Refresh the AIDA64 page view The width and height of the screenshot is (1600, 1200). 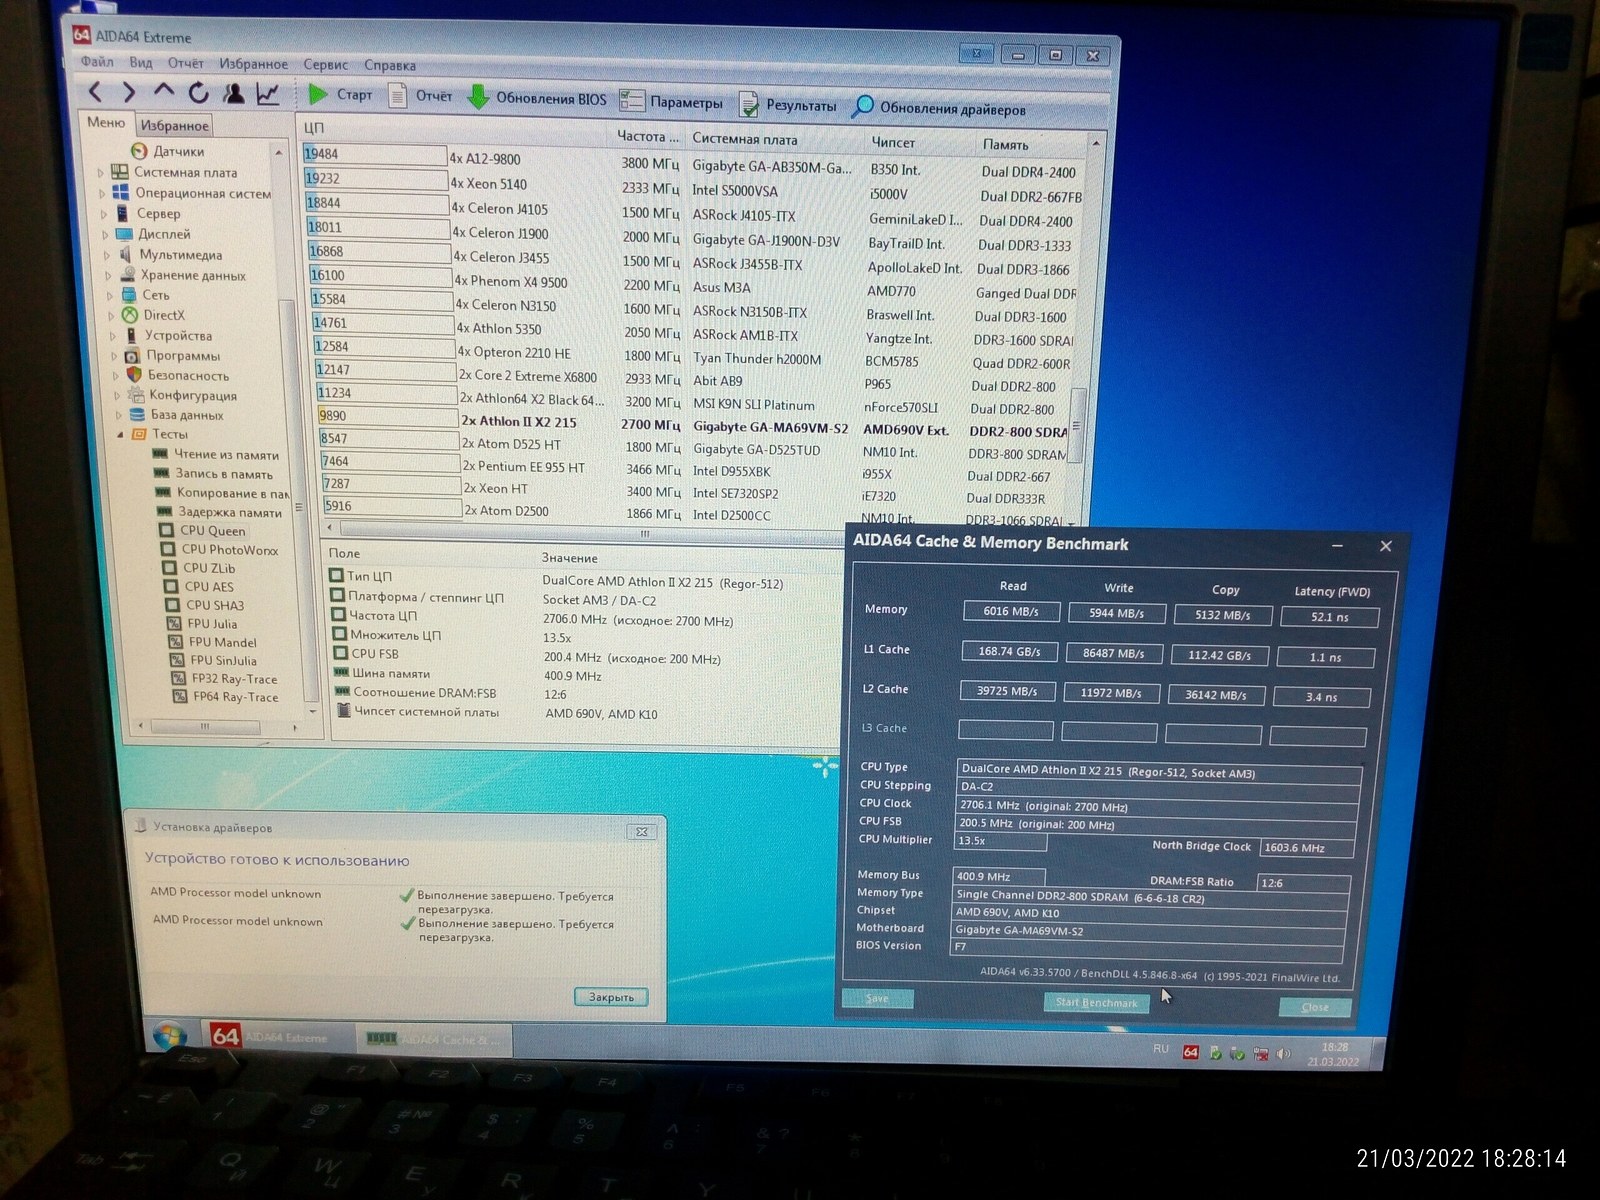[x=199, y=93]
